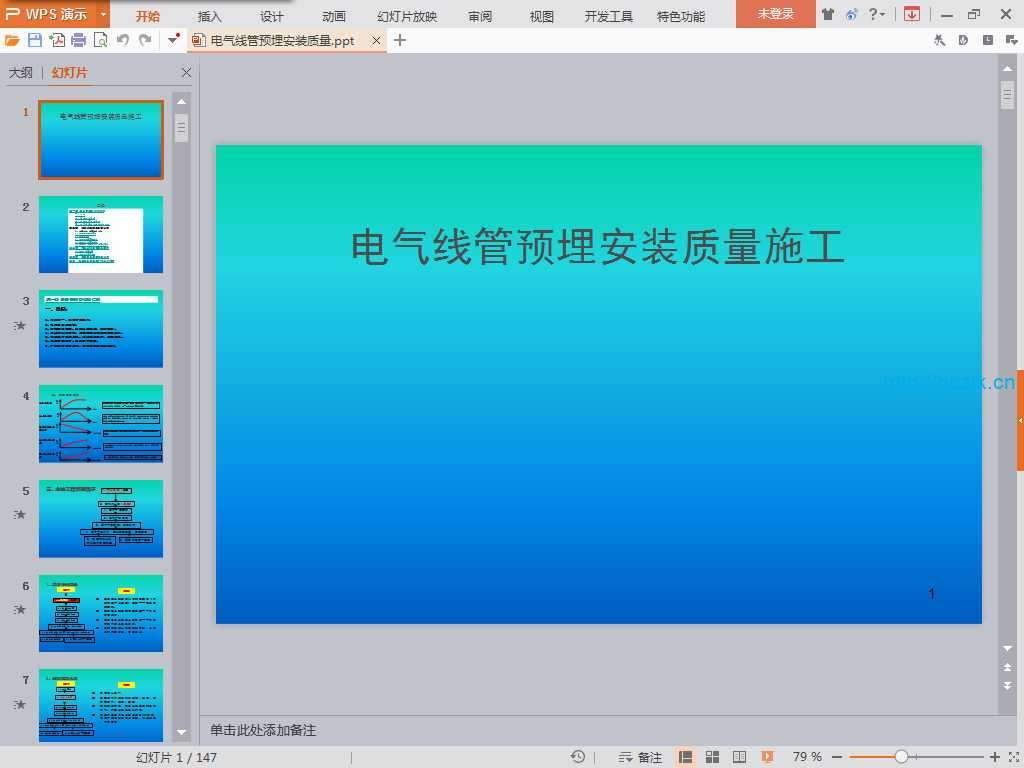Select slide 4 thumbnail in panel
Screen dimensions: 1024x768
[x=101, y=424]
